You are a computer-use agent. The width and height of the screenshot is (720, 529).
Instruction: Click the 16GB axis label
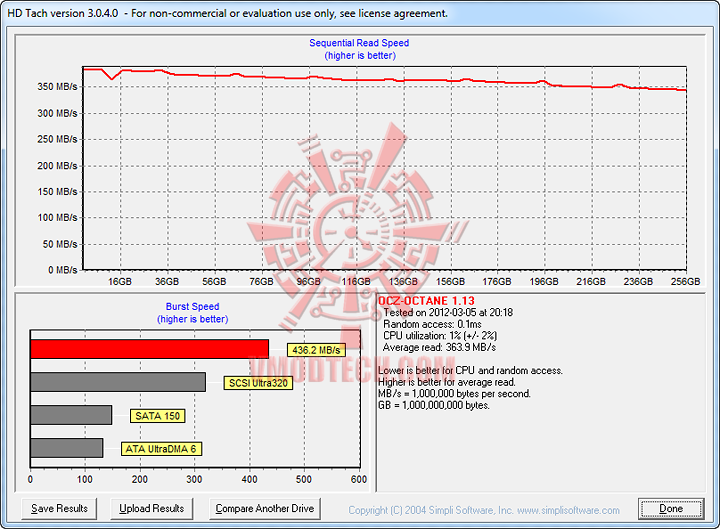click(x=119, y=281)
